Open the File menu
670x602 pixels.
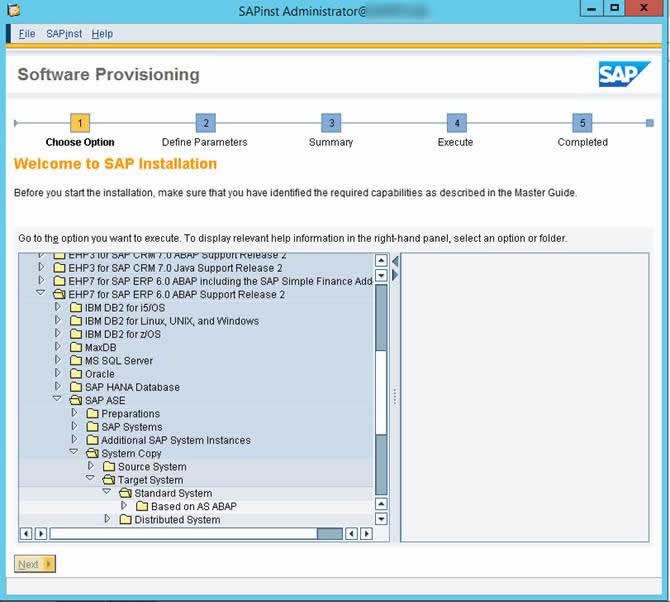click(x=26, y=34)
